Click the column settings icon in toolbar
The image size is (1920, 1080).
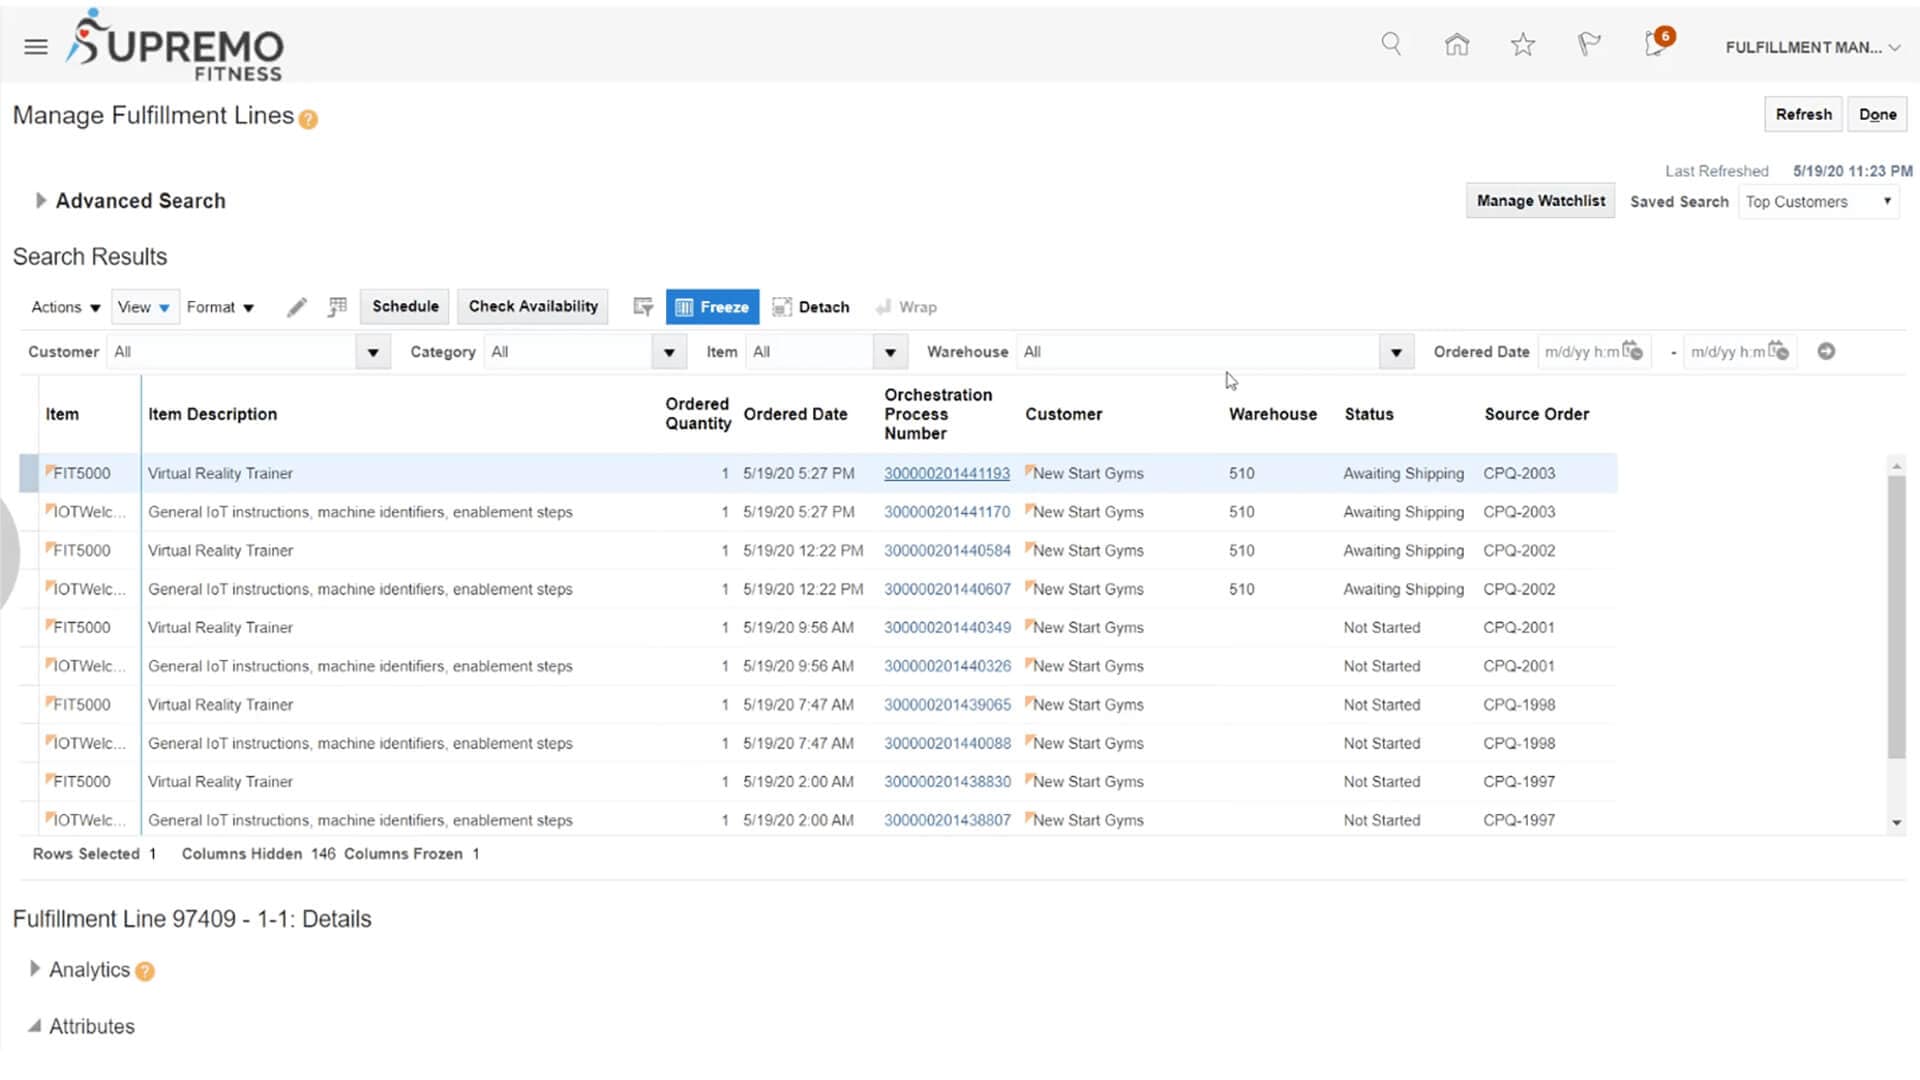(338, 306)
